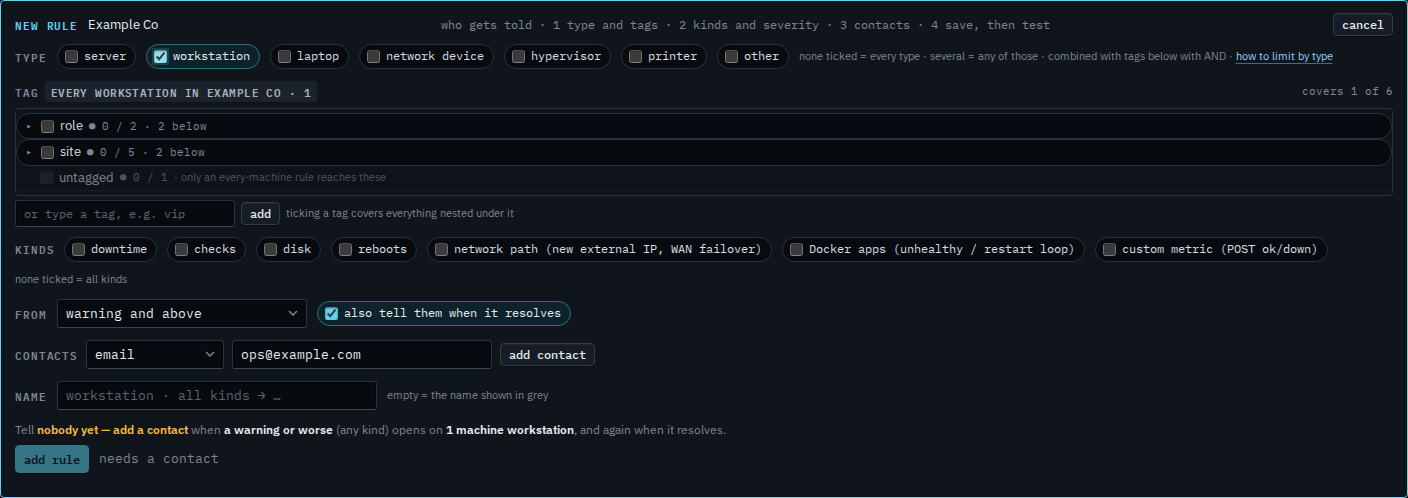The image size is (1408, 498).
Task: Enable the disk kind checkbox
Action: point(270,249)
